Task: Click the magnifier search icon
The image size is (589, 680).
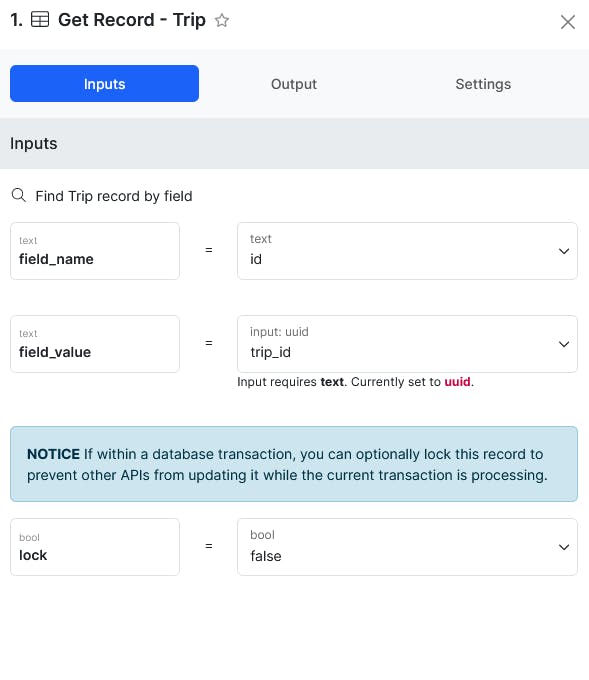Action: [19, 195]
